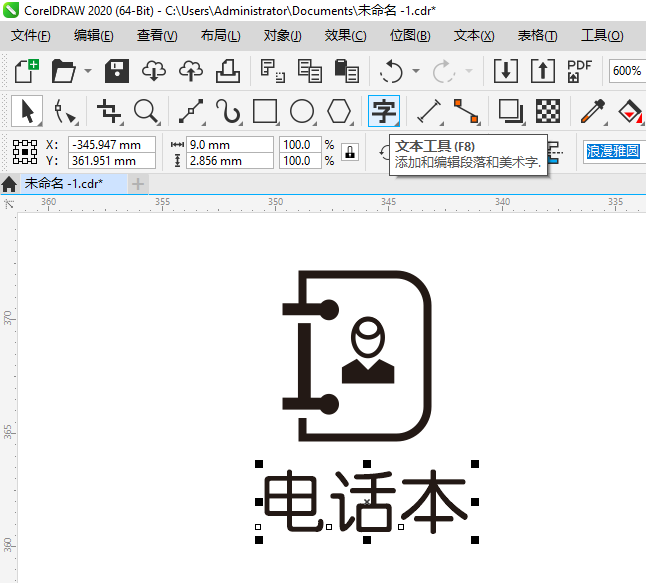The image size is (646, 583).
Task: Open the 查看(V) menu
Action: click(x=157, y=36)
